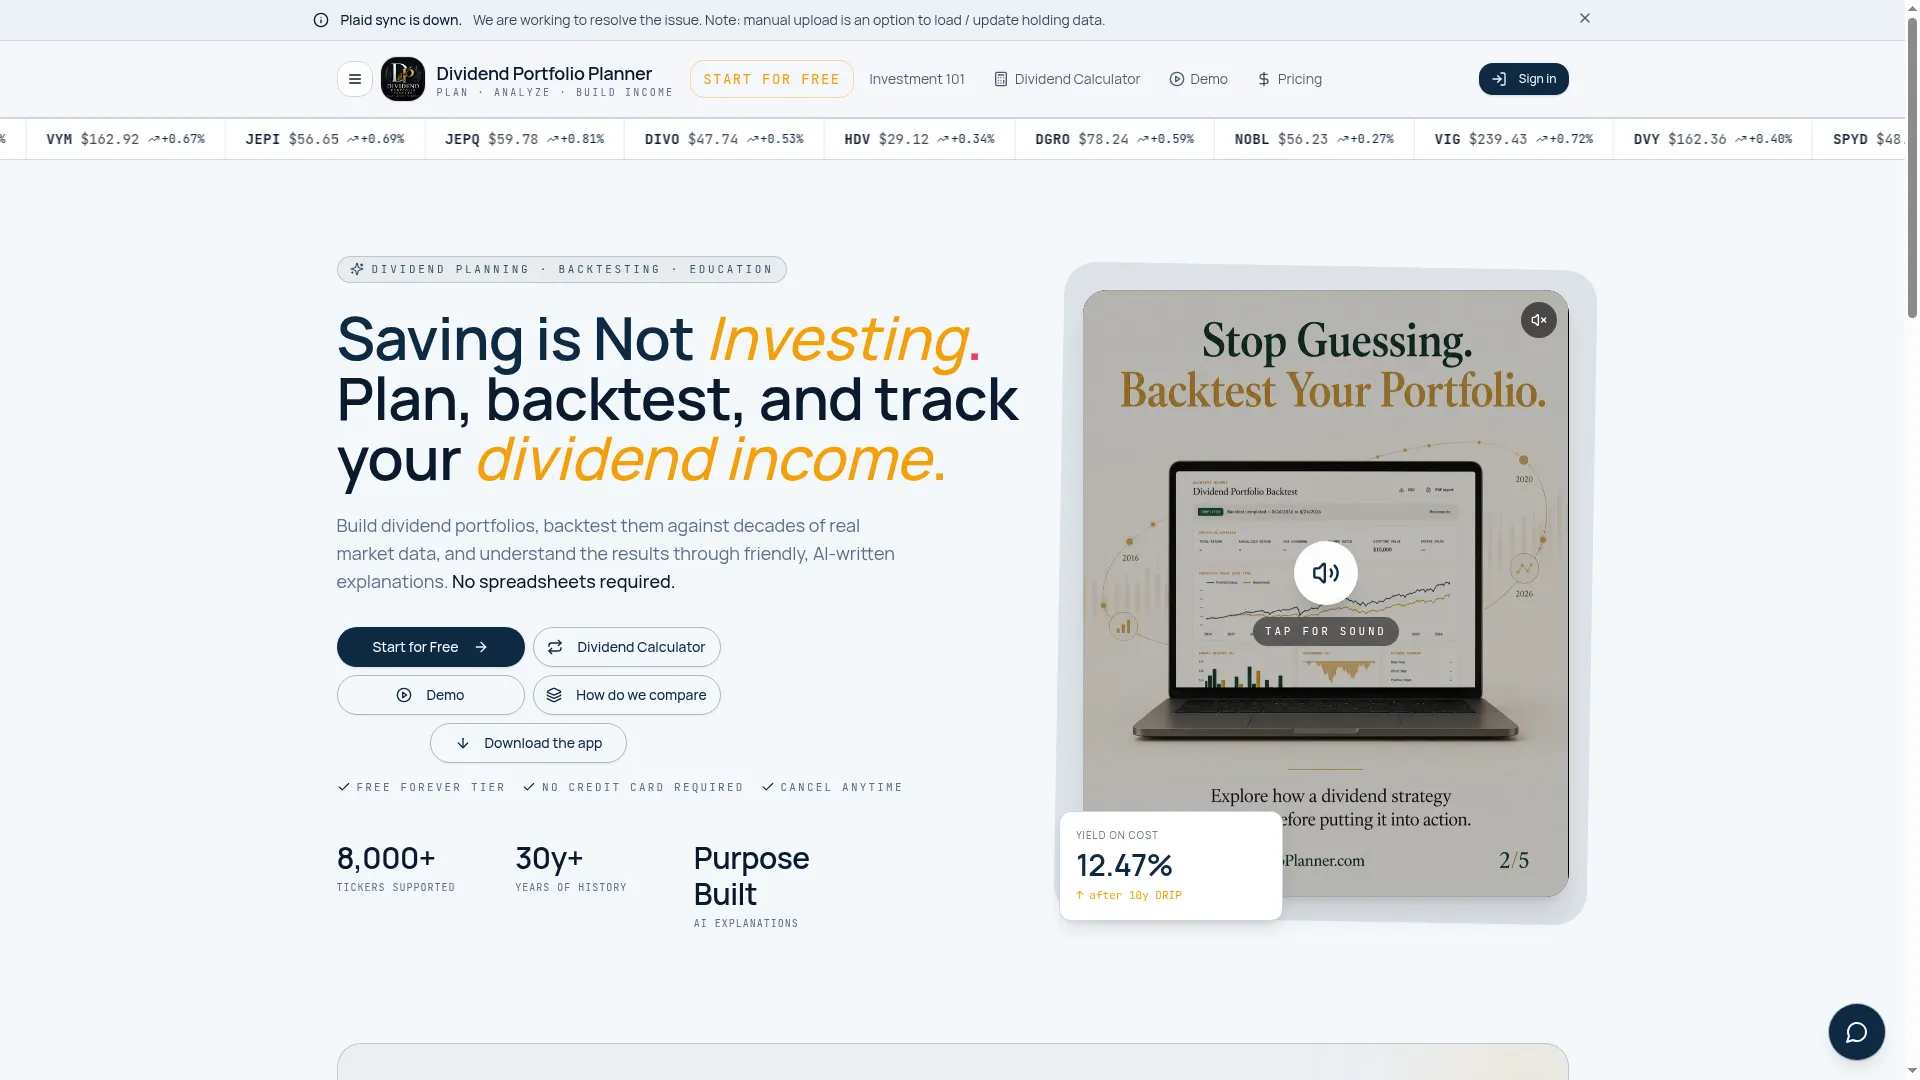Click the Purpose Built stat
The height and width of the screenshot is (1080, 1920).
pos(752,886)
